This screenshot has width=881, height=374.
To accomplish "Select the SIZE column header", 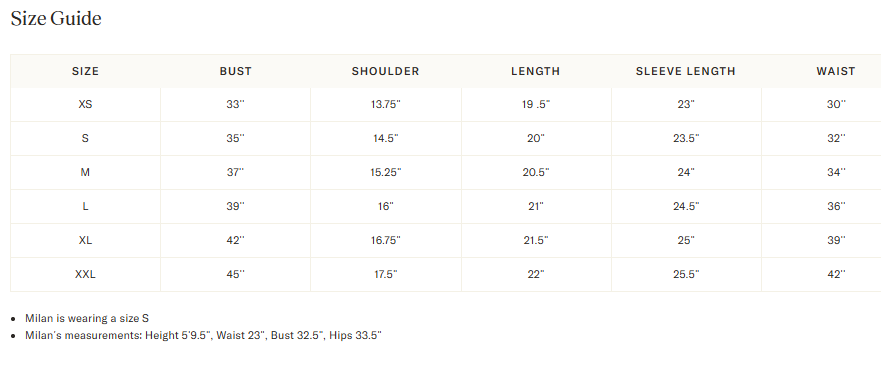I will tap(85, 71).
